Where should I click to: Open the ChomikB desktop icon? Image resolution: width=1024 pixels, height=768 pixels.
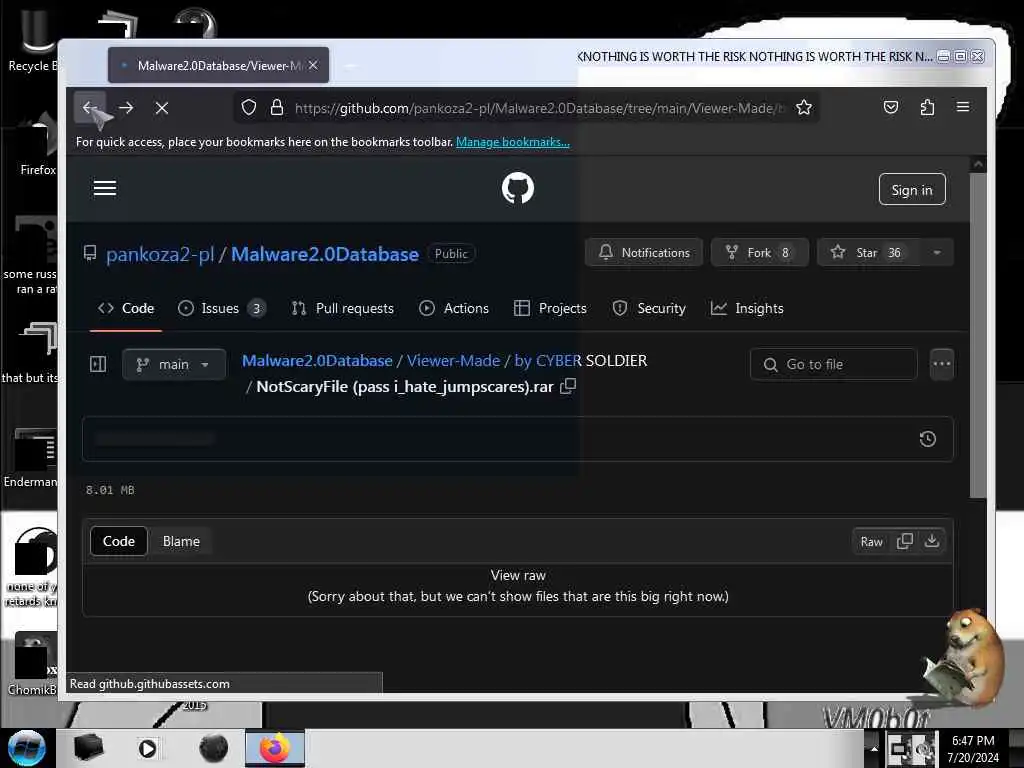[x=31, y=664]
